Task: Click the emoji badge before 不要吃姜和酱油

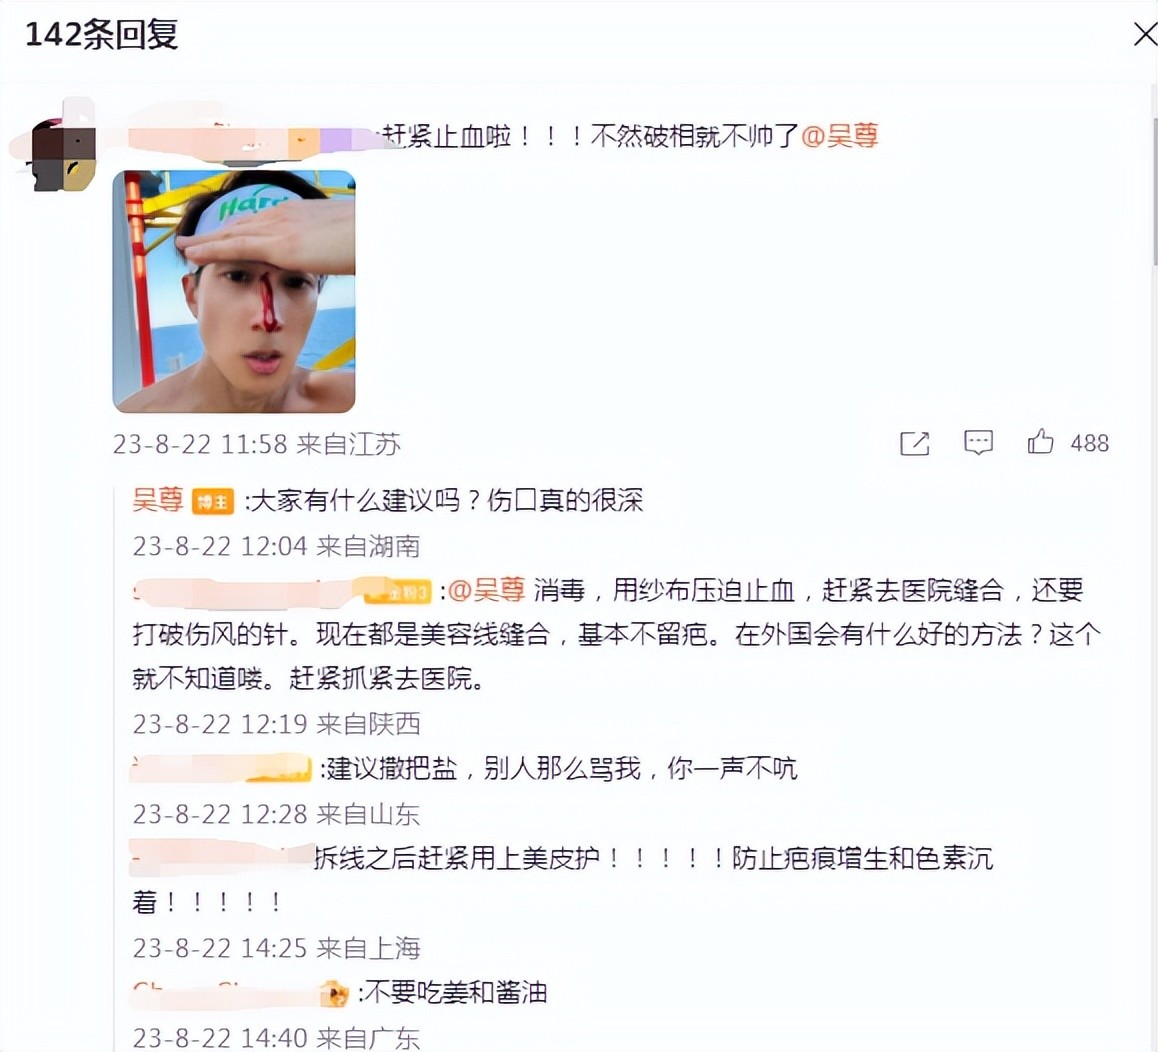Action: click(x=335, y=994)
